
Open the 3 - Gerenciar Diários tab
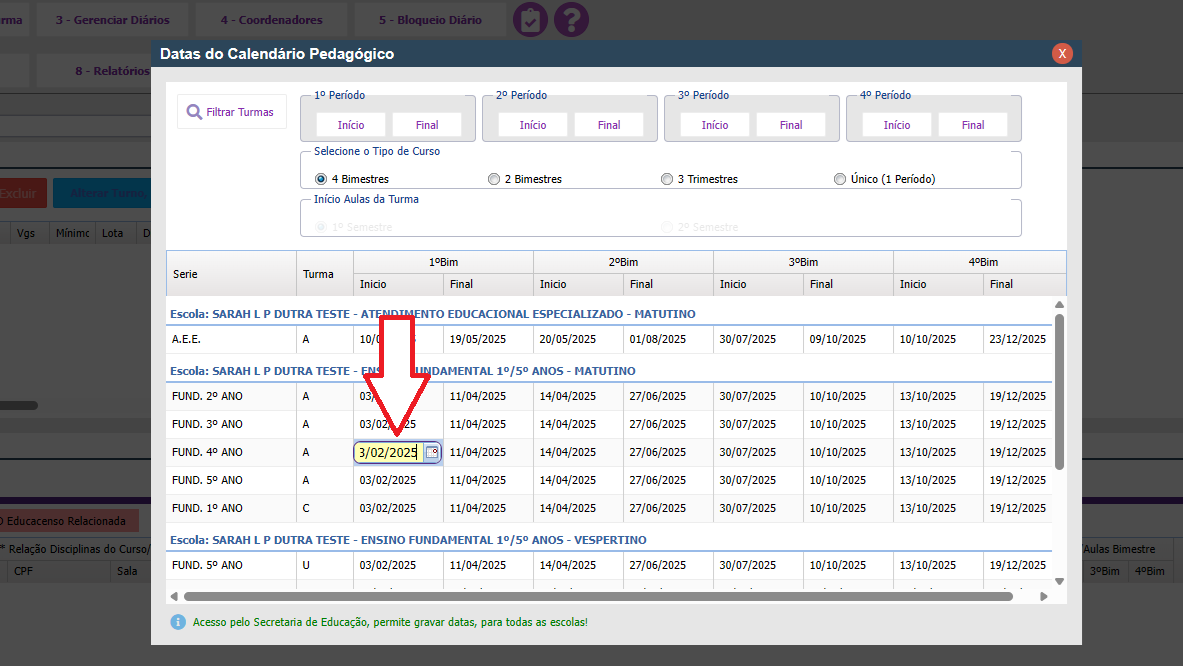(x=112, y=20)
